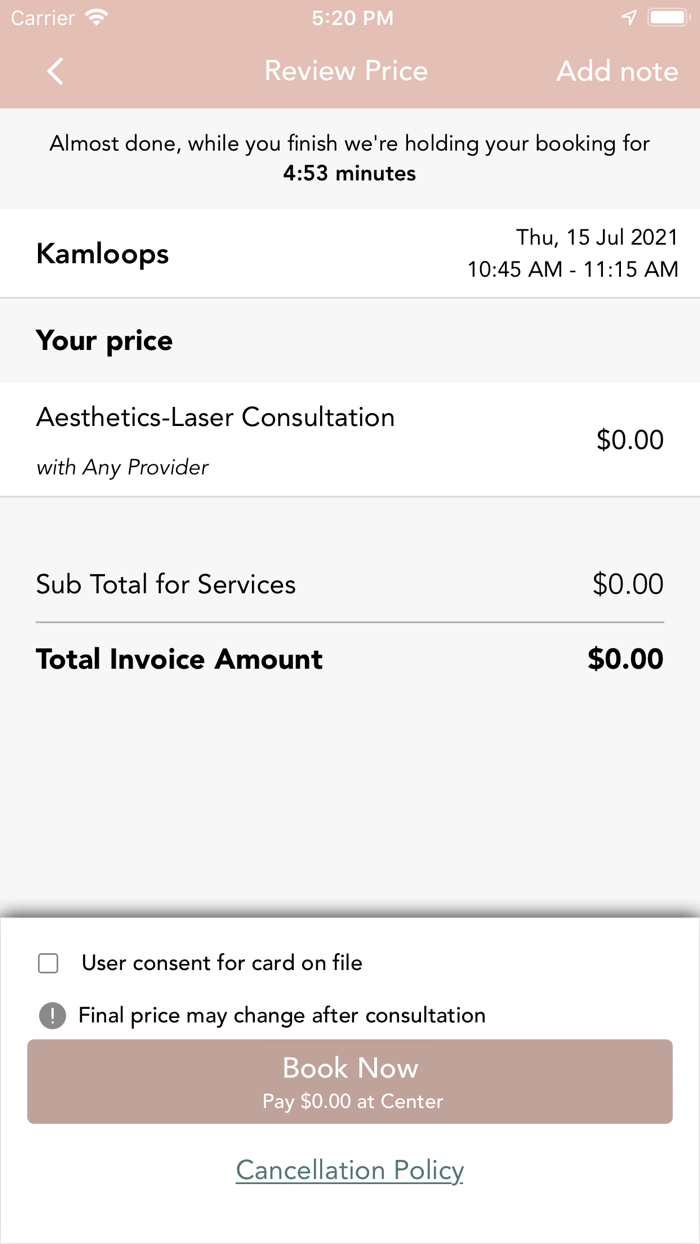Tap the back chevron arrow
The height and width of the screenshot is (1244, 700).
[x=55, y=70]
